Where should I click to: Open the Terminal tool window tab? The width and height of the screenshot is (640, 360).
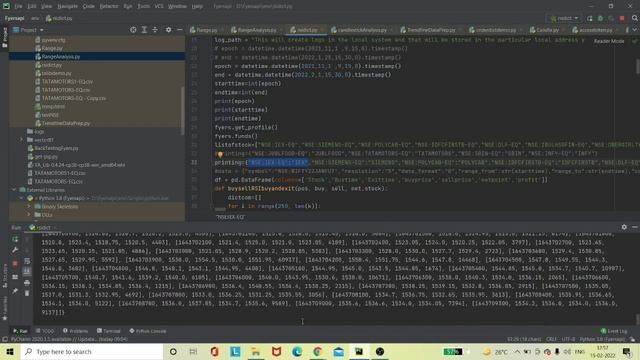[x=109, y=331]
